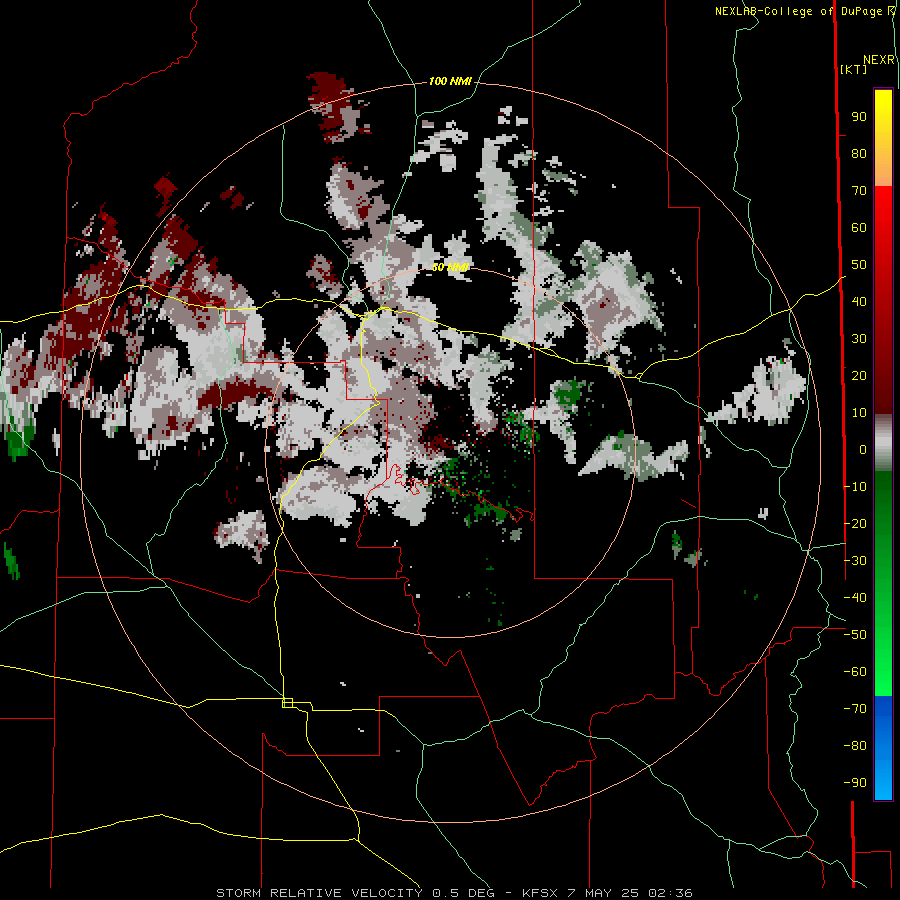The image size is (900, 900).
Task: Click the 30 value on the velocity scale
Action: [x=859, y=339]
